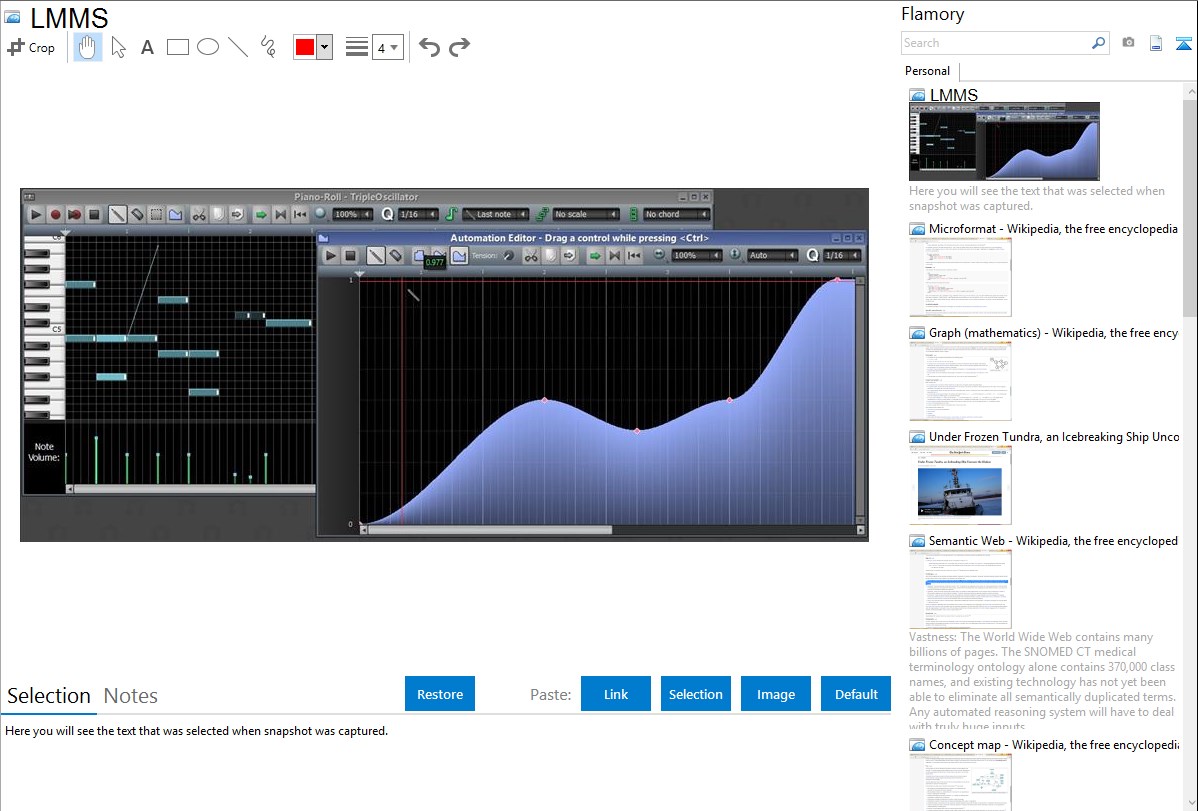Viewport: 1198px width, 811px height.
Task: Open the line width dropdown showing 4
Action: pos(387,47)
